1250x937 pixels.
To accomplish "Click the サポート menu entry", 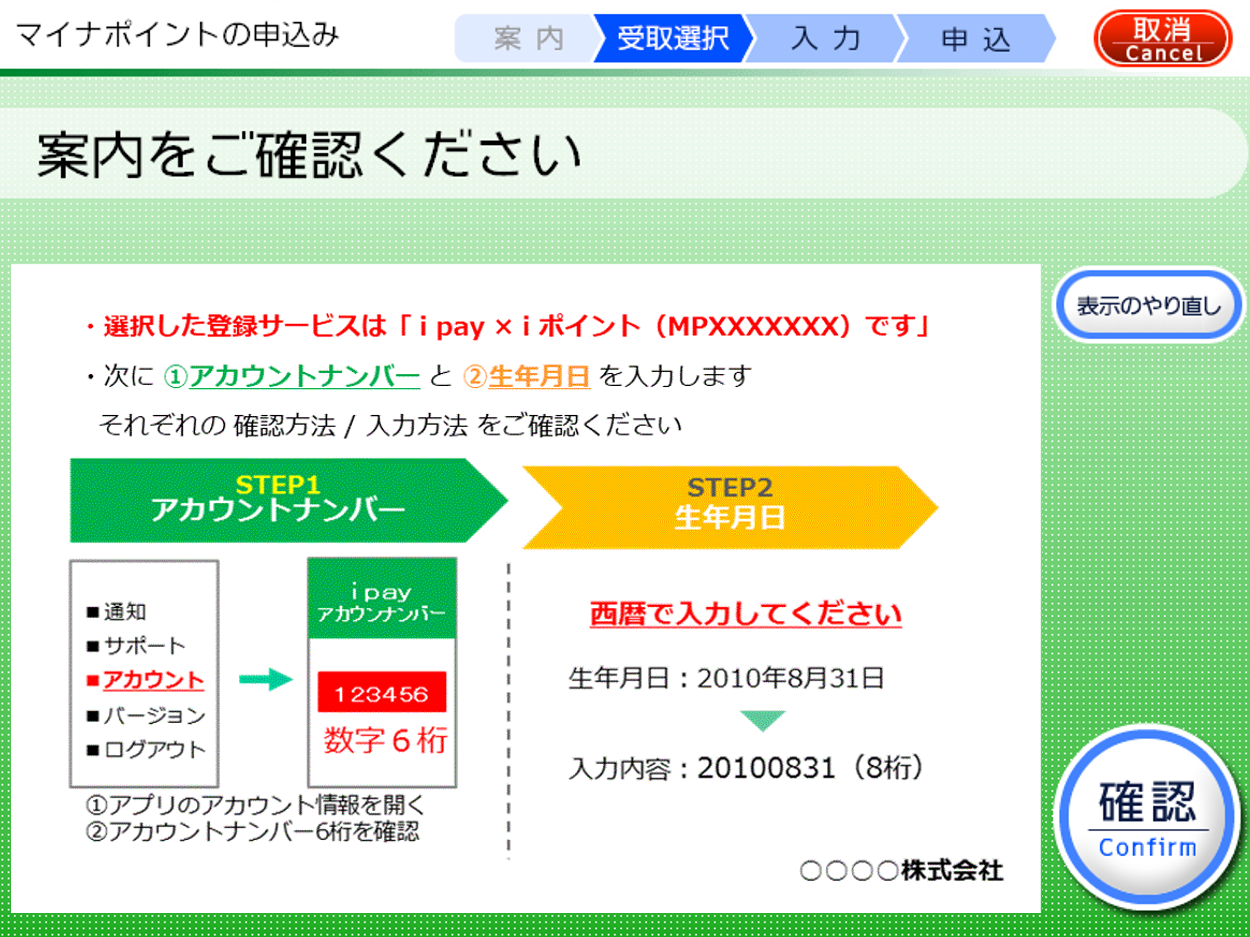I will [x=136, y=646].
